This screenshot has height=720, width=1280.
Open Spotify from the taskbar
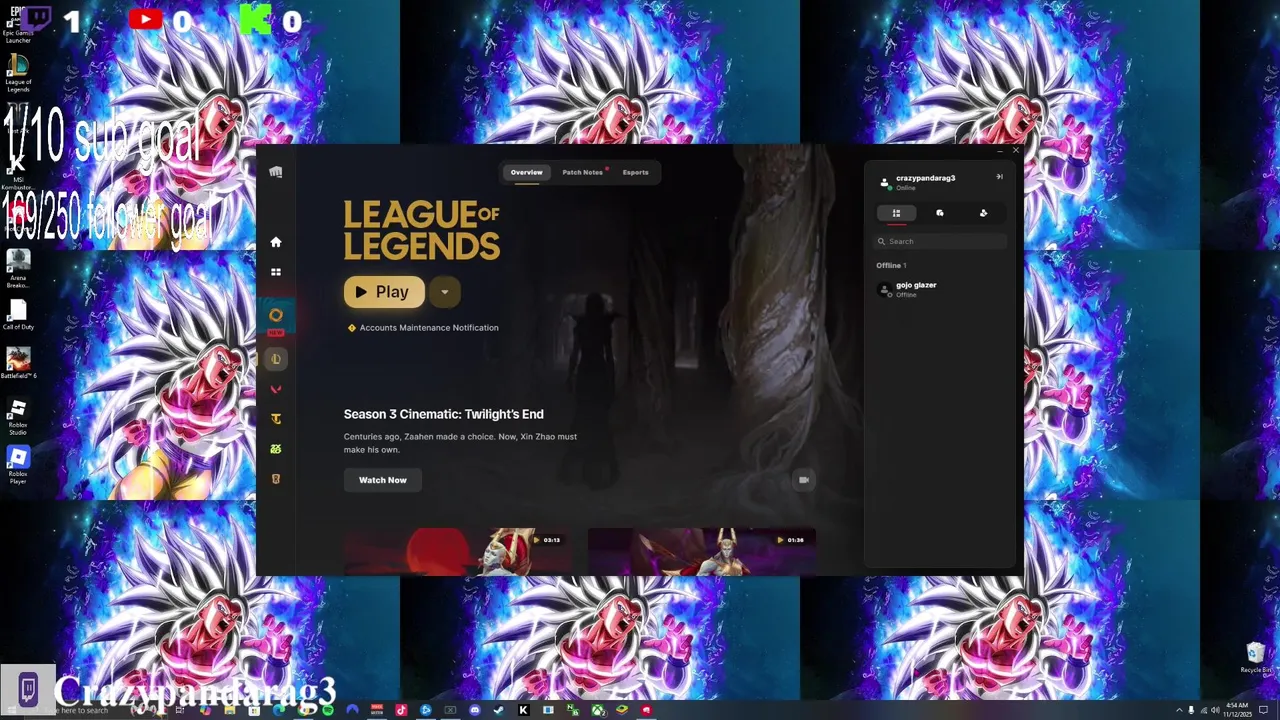click(x=328, y=710)
